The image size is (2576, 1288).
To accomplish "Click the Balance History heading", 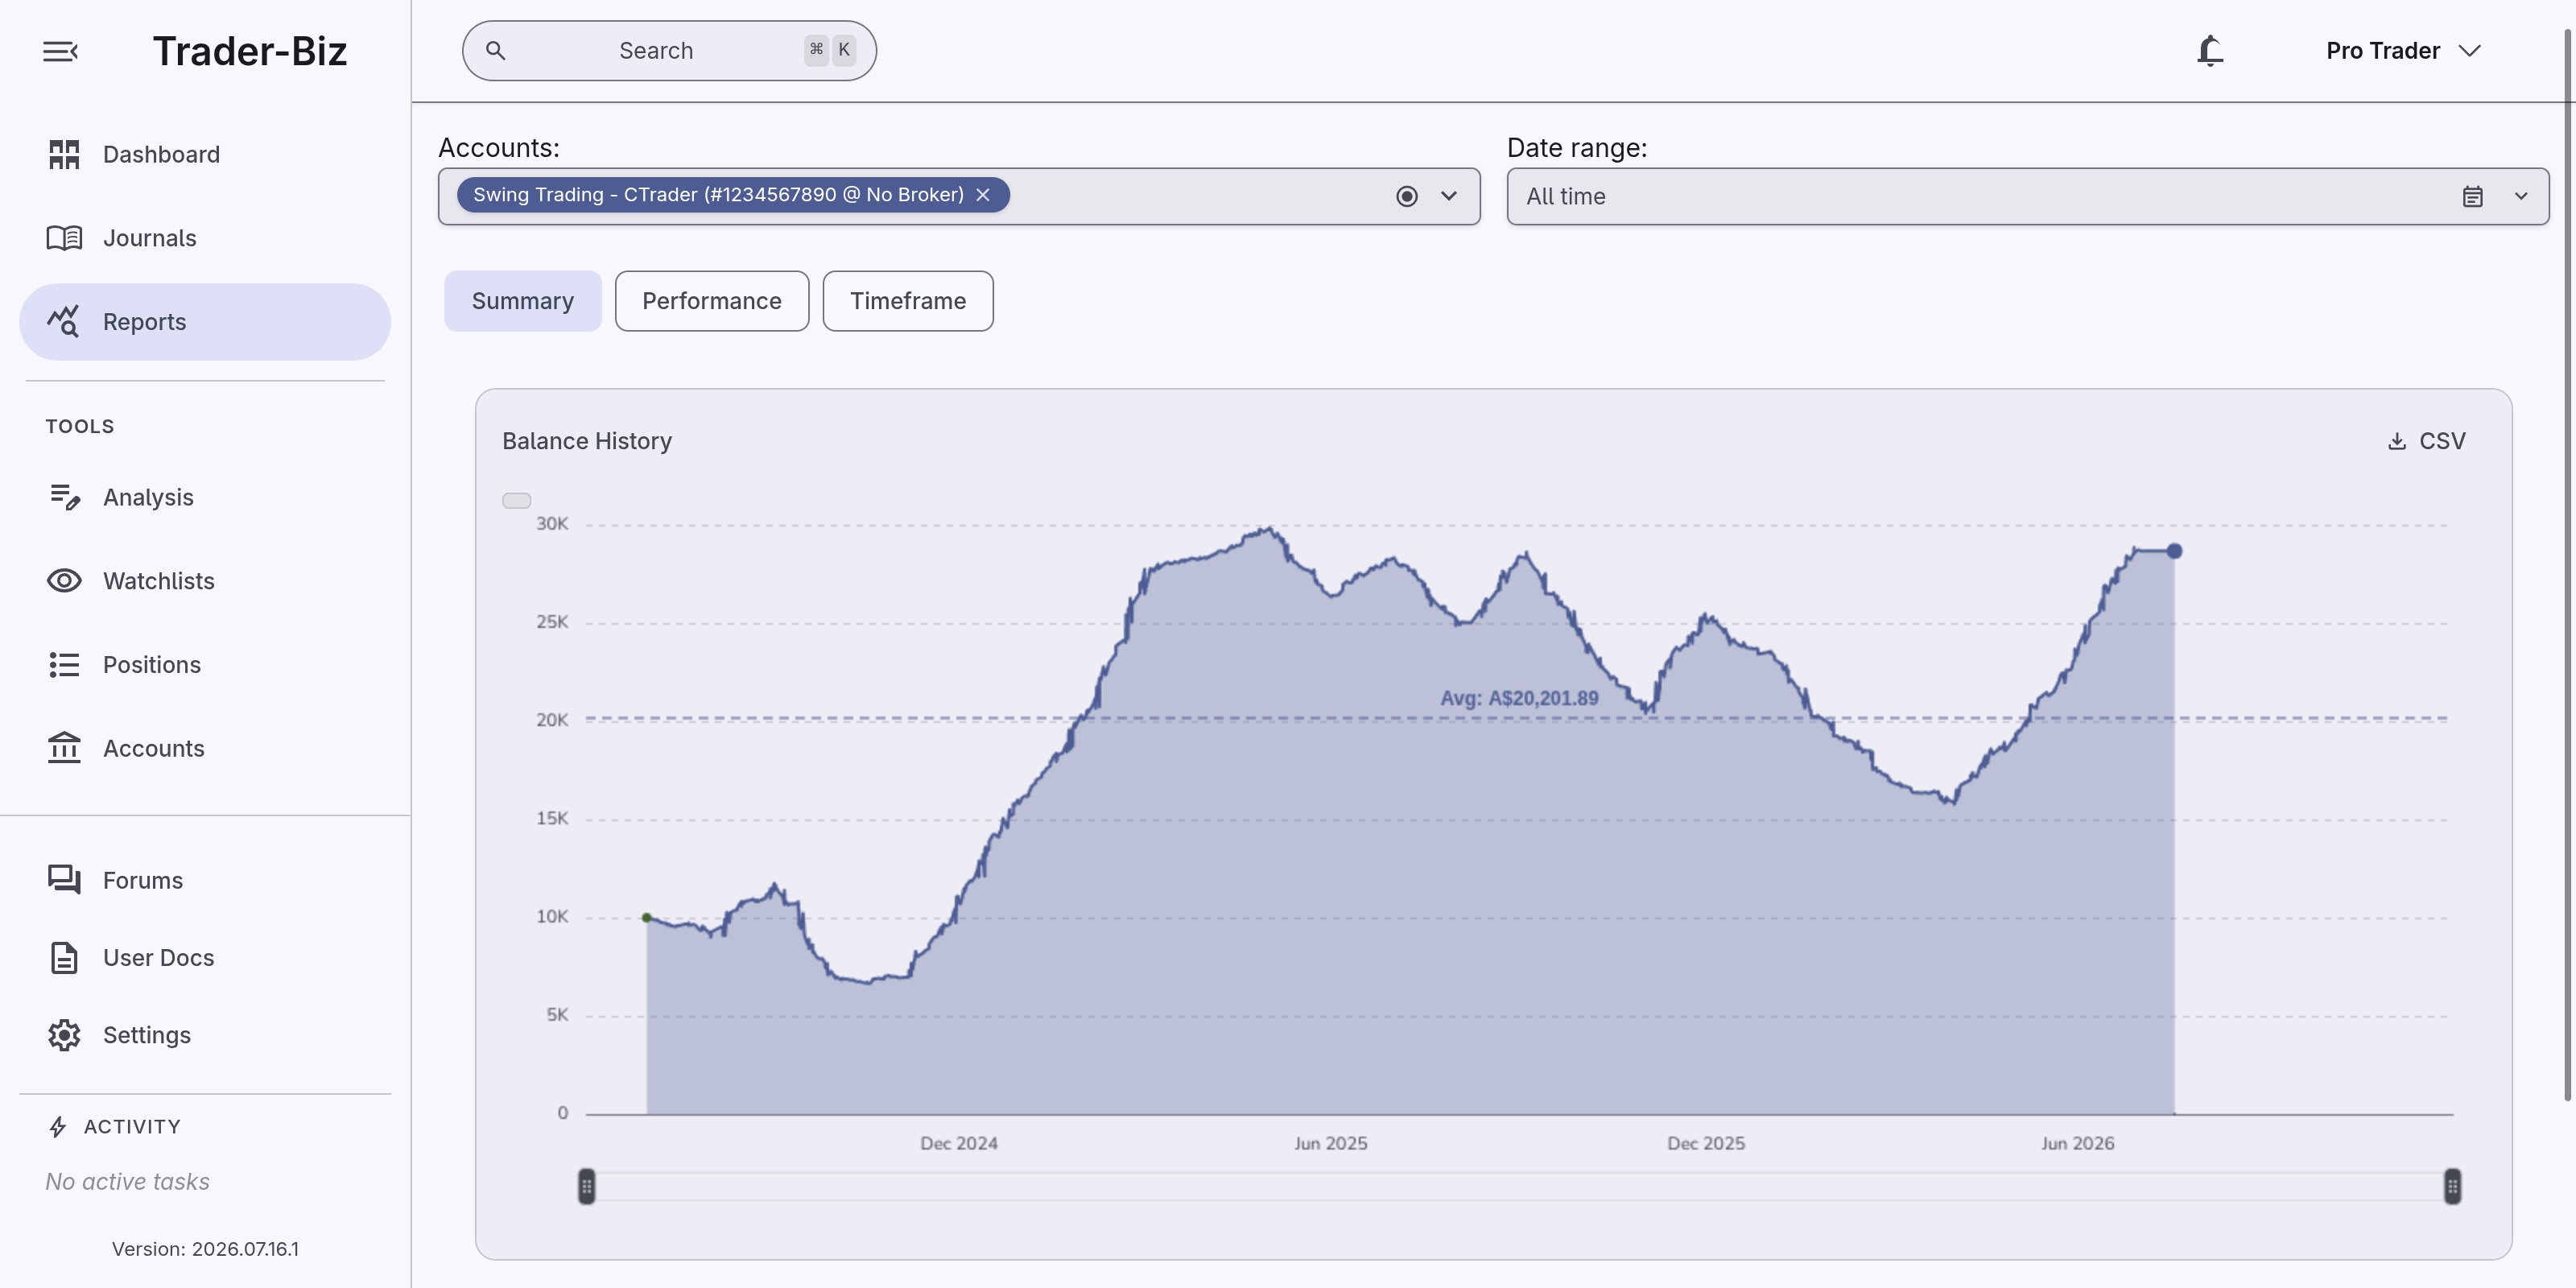I will [x=587, y=441].
